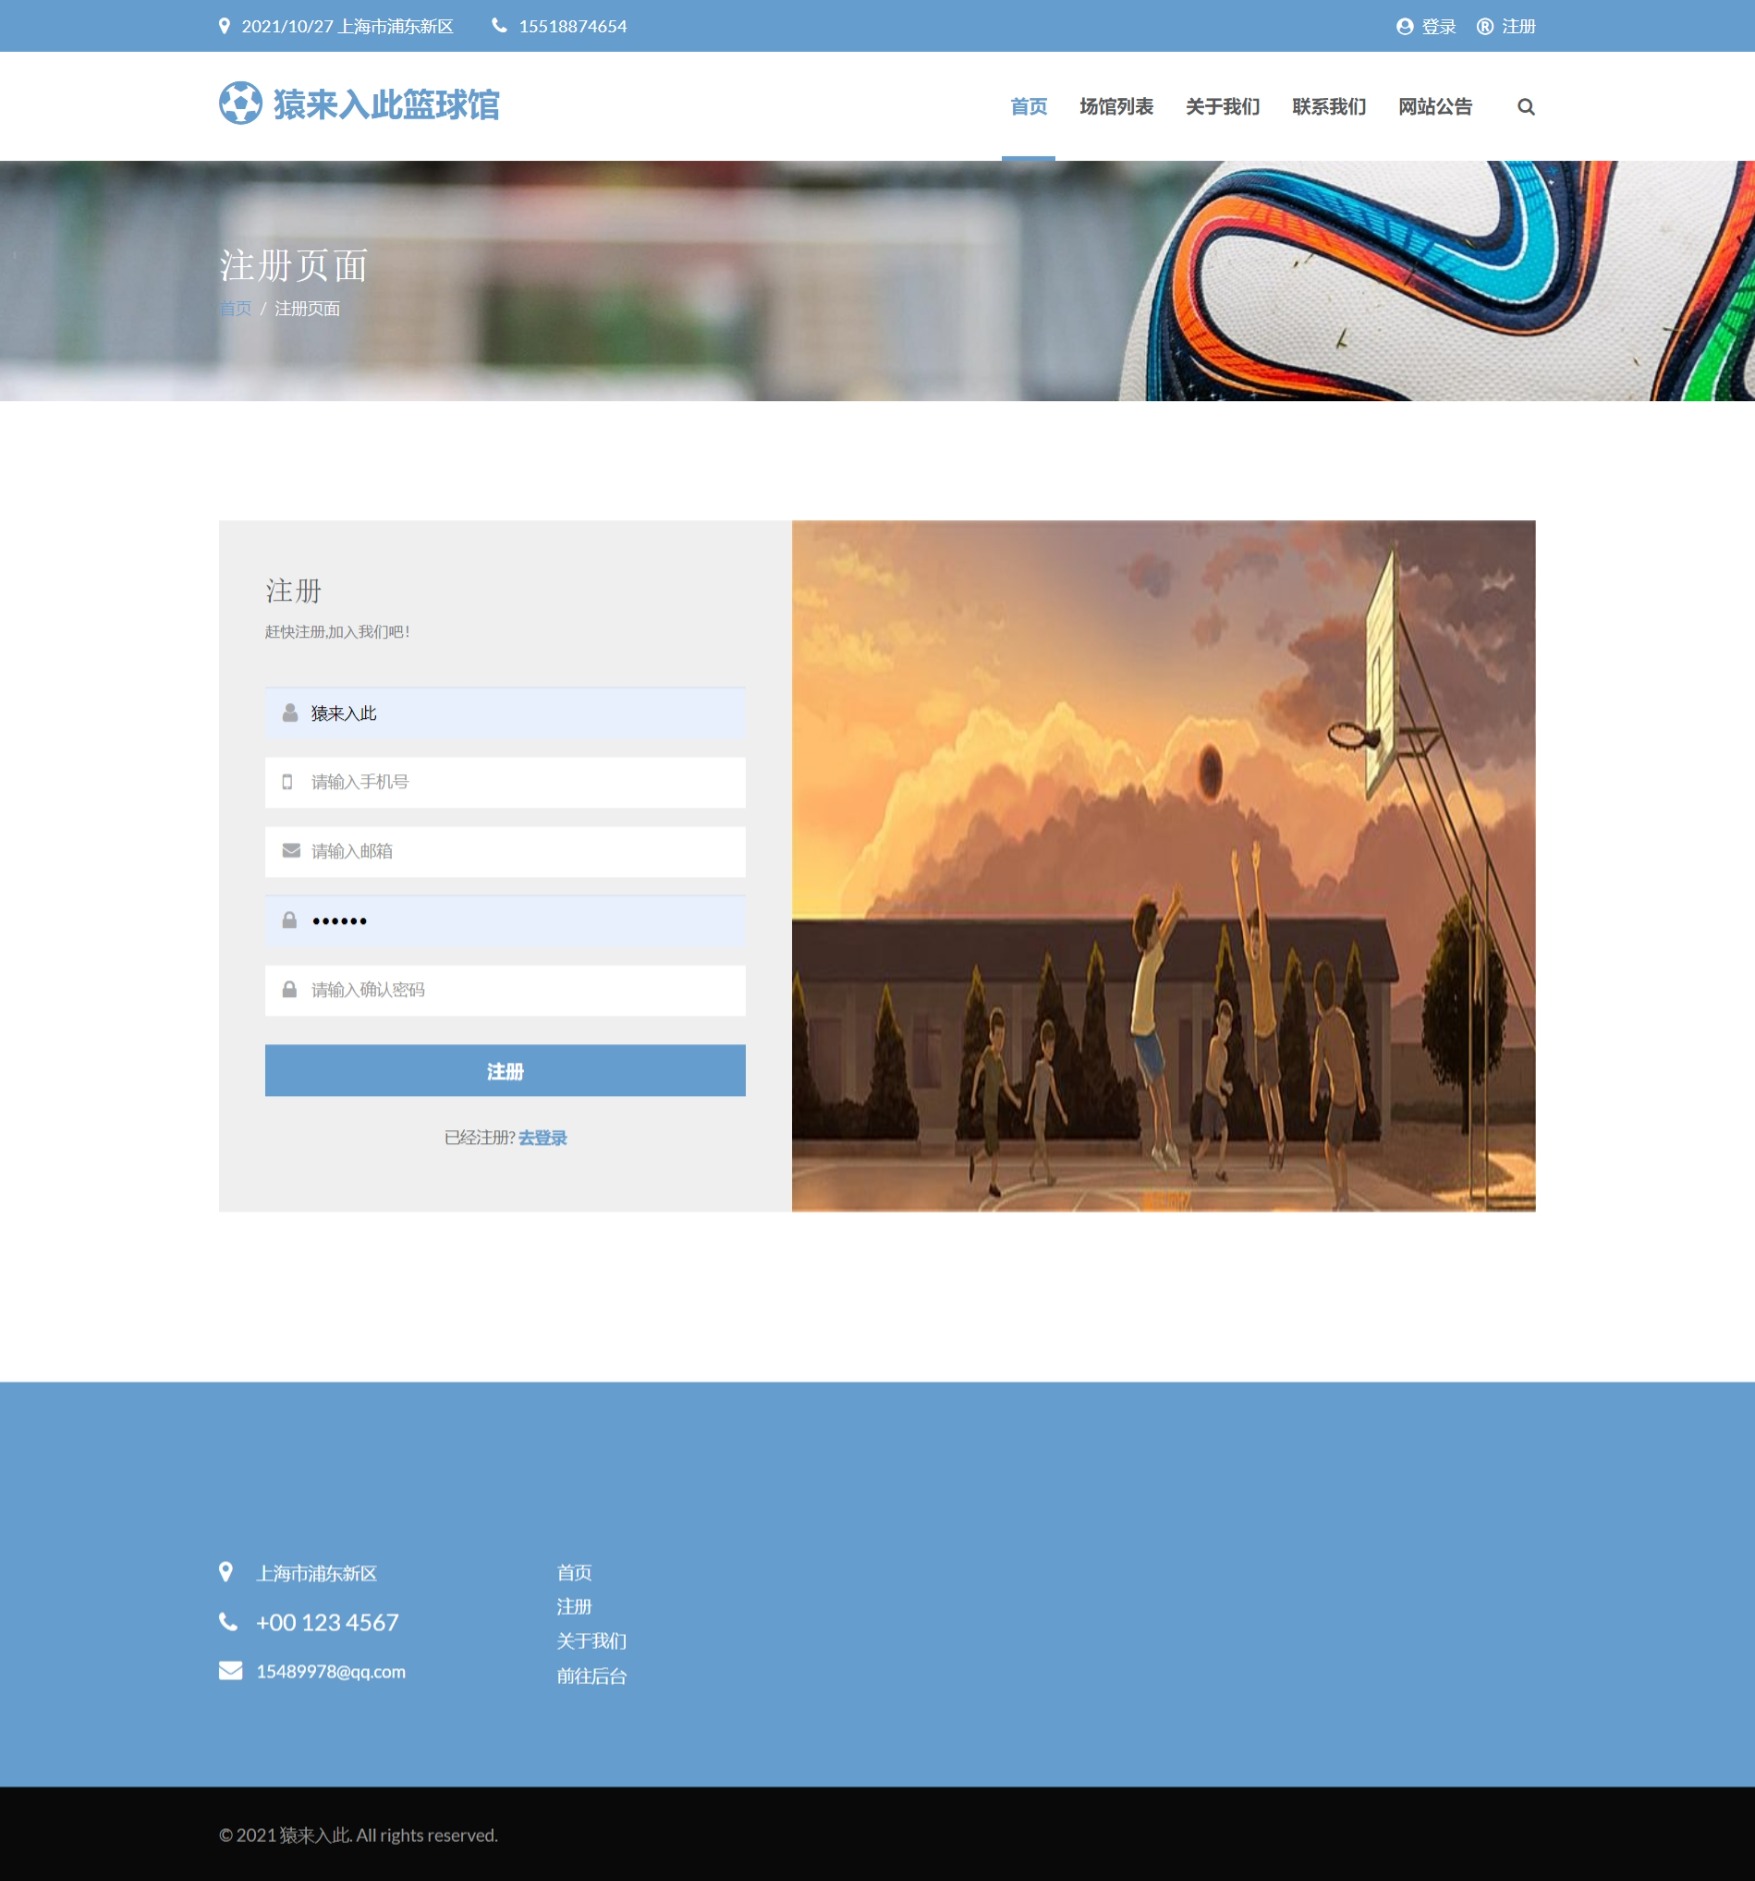
Task: Click the 去登录 link
Action: tap(542, 1138)
